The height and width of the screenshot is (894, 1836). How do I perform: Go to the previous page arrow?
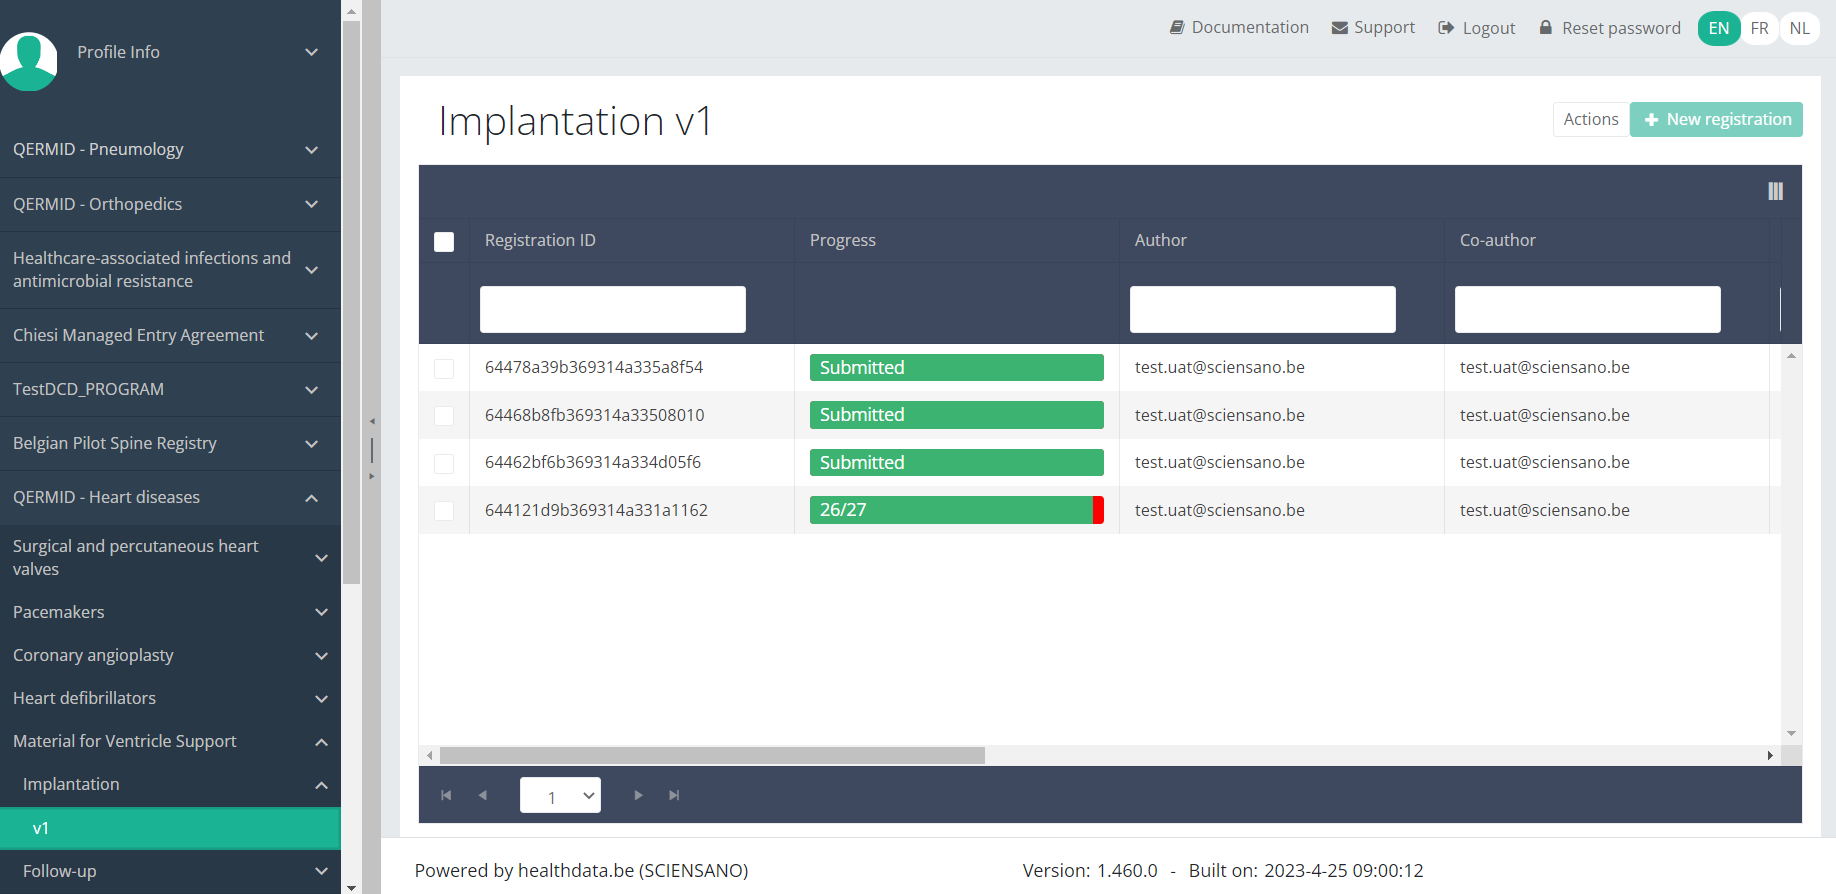(x=483, y=795)
